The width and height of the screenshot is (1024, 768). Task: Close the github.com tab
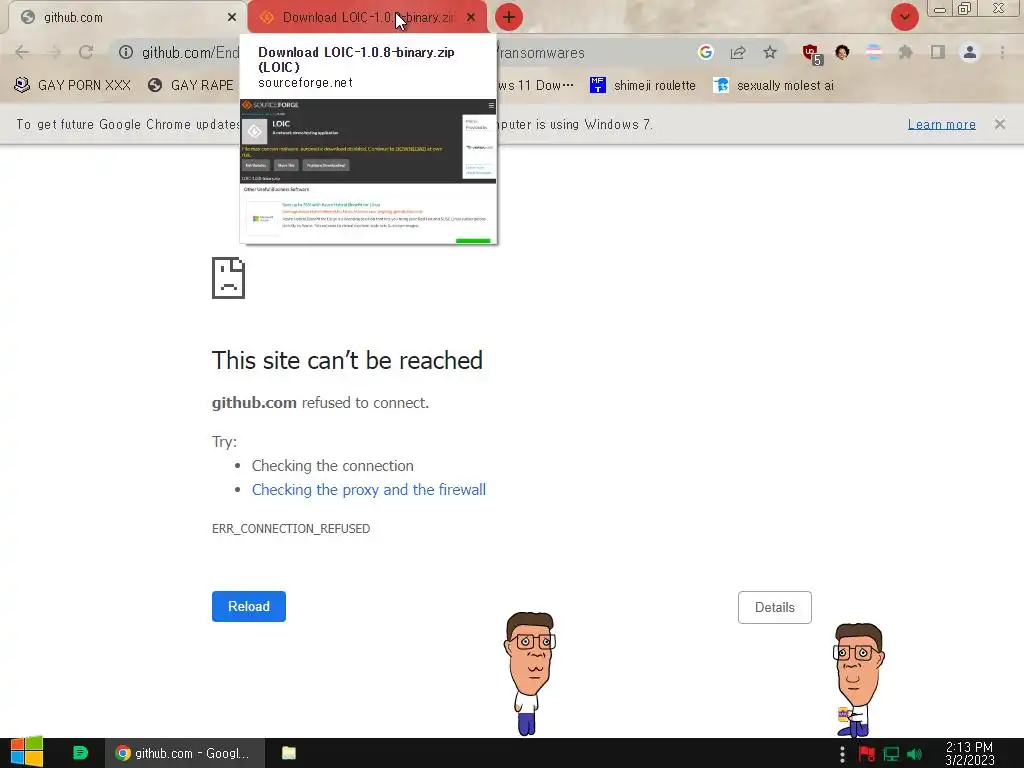point(232,18)
